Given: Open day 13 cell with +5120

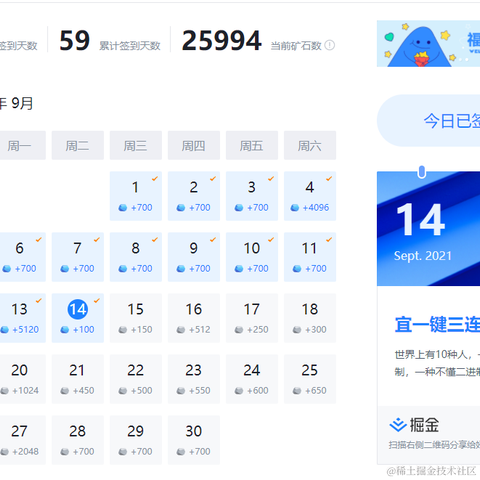Looking at the screenshot, I should tap(23, 318).
